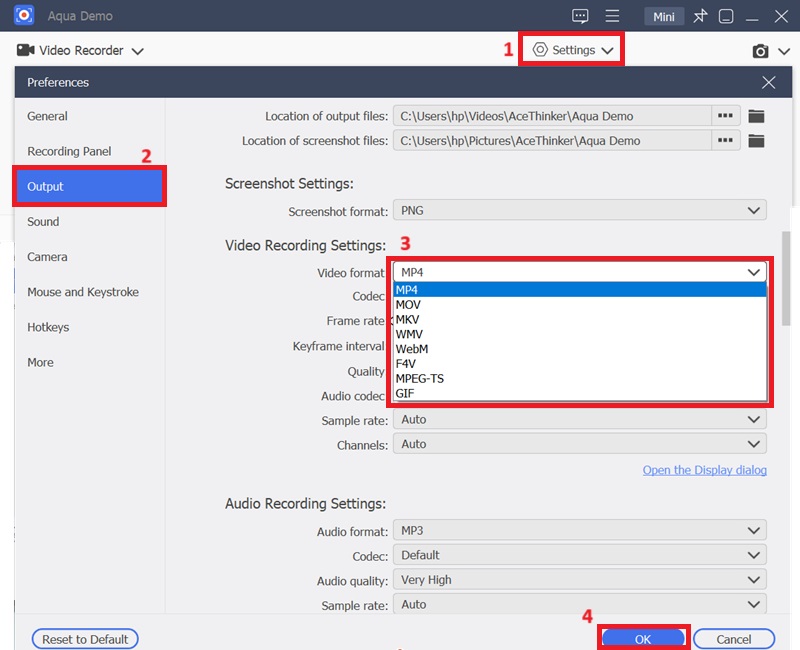
Task: Choose WebM video format
Action: 580,349
